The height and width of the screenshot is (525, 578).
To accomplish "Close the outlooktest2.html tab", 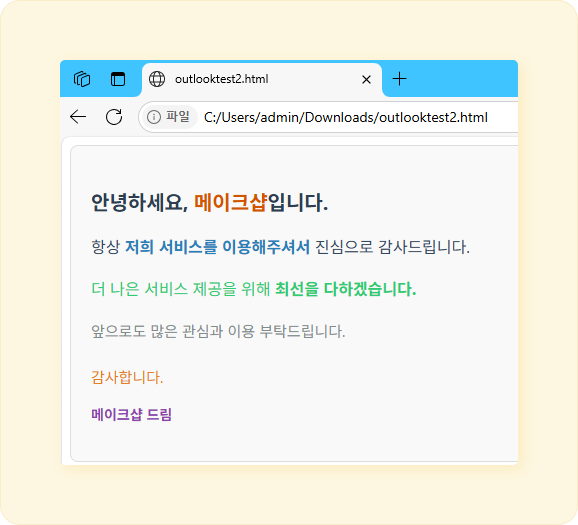I will pyautogui.click(x=366, y=79).
